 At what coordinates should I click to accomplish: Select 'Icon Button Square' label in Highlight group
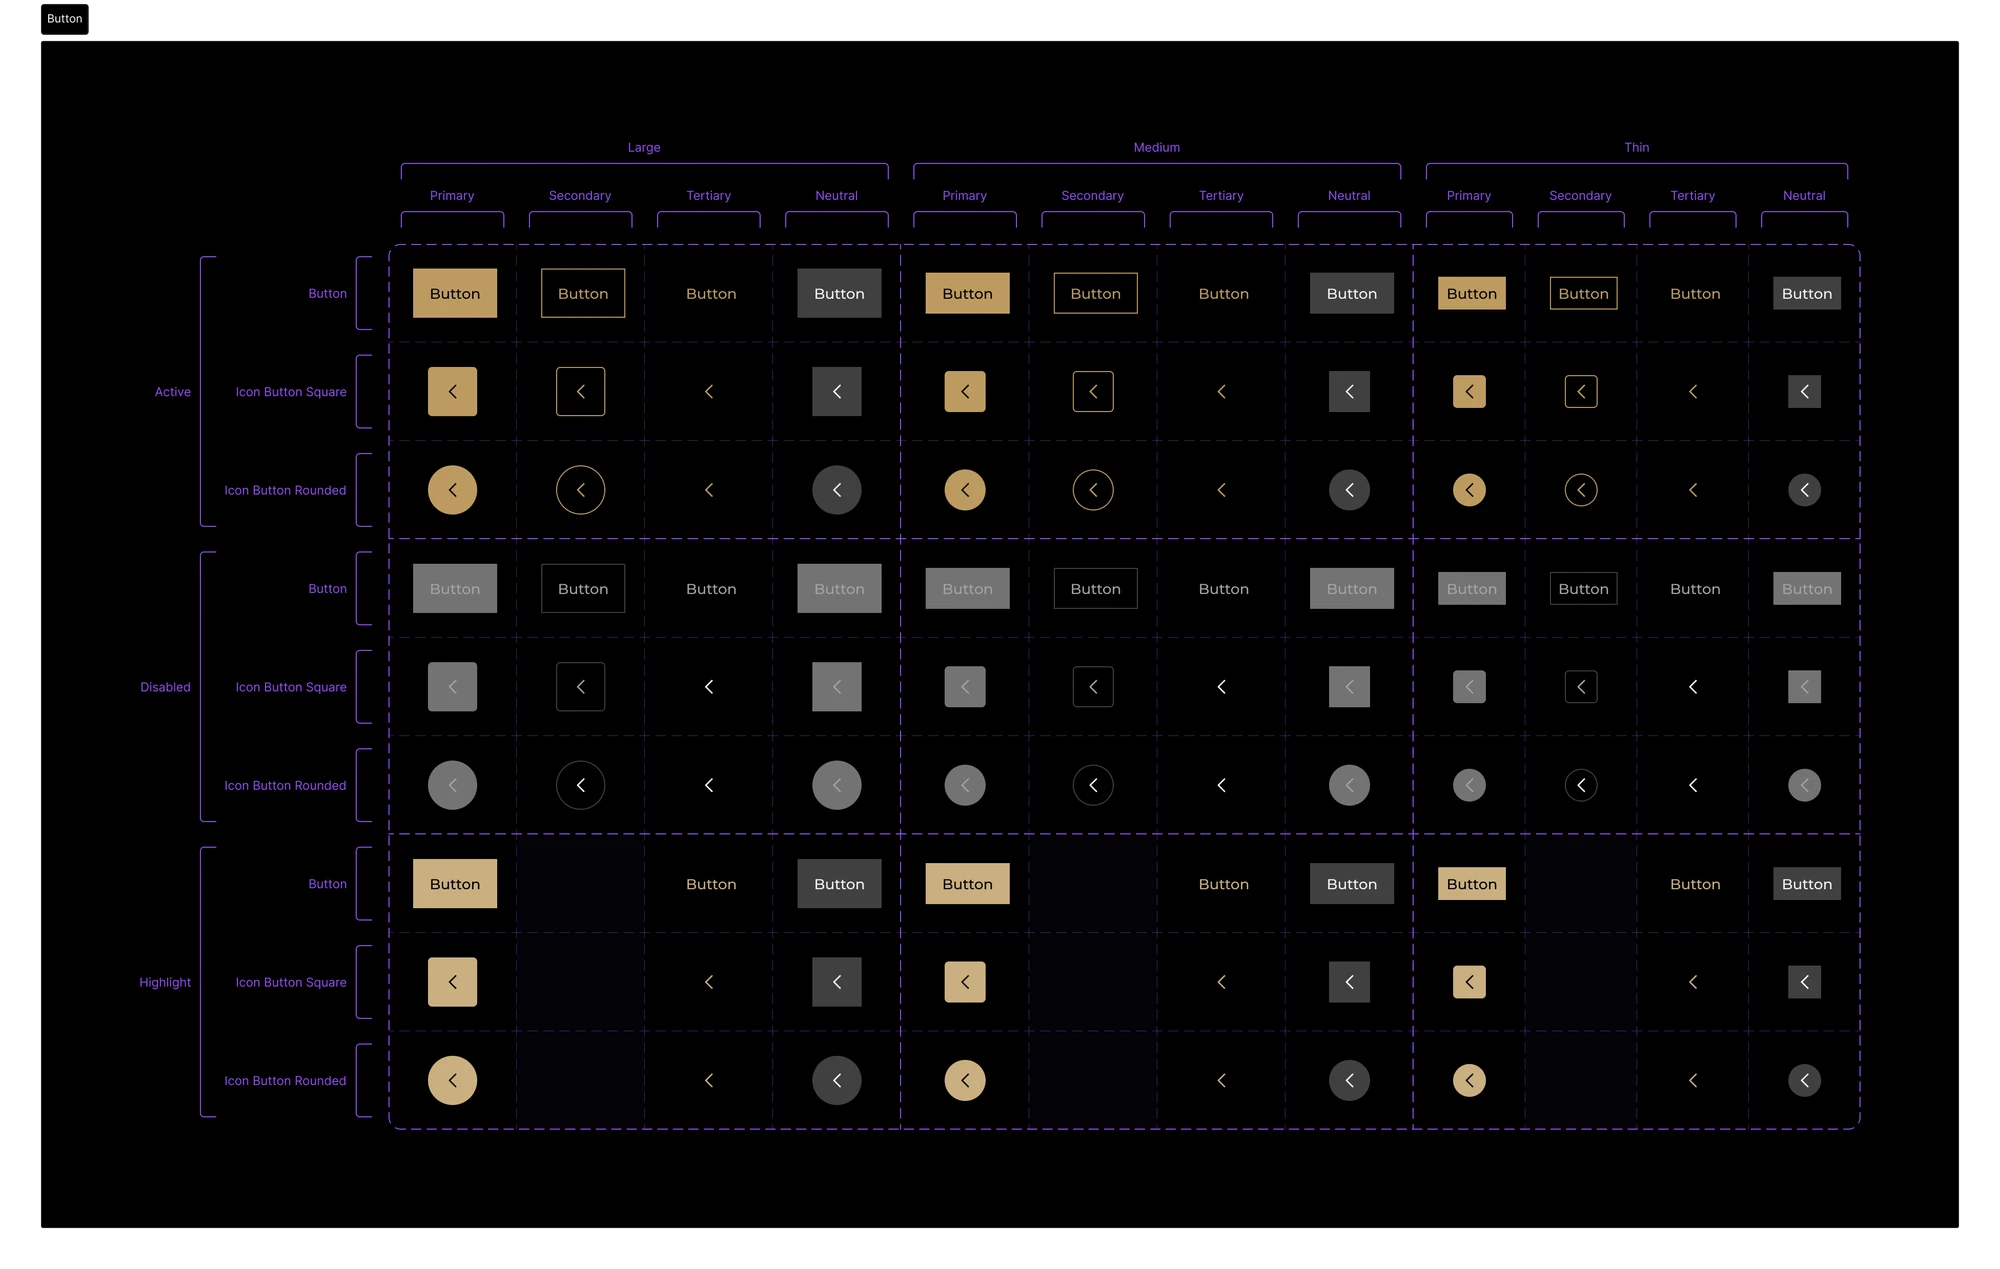point(291,982)
